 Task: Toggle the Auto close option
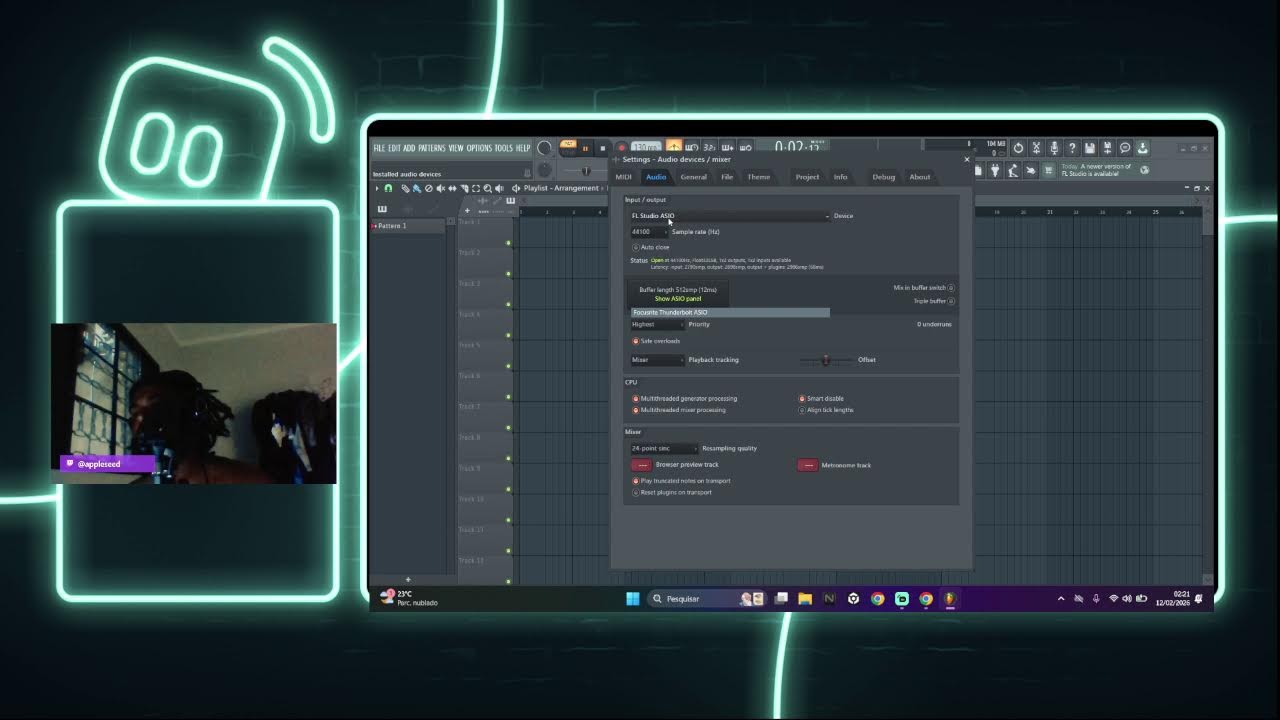[651, 247]
